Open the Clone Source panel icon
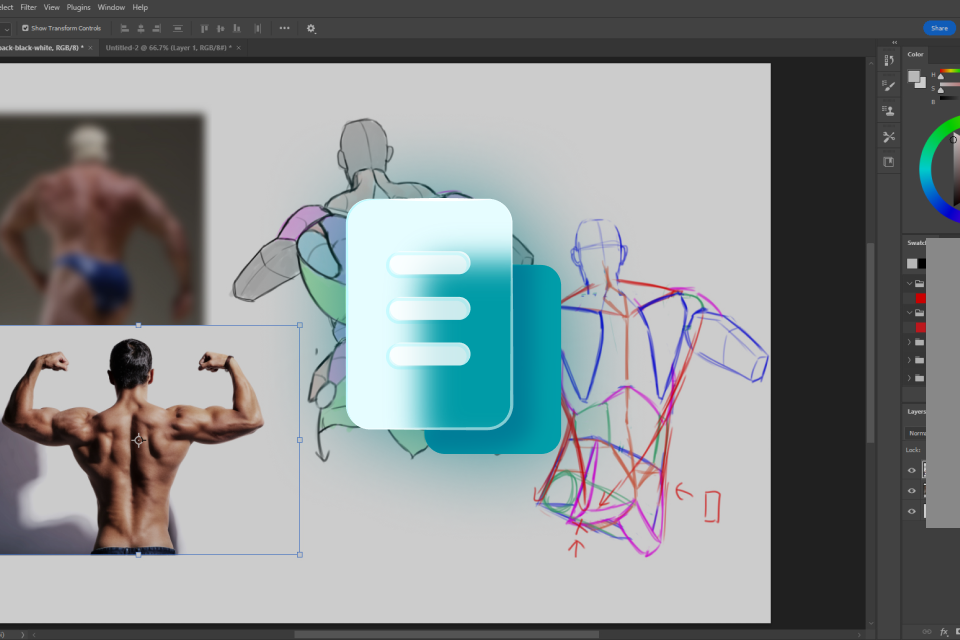 (x=889, y=111)
